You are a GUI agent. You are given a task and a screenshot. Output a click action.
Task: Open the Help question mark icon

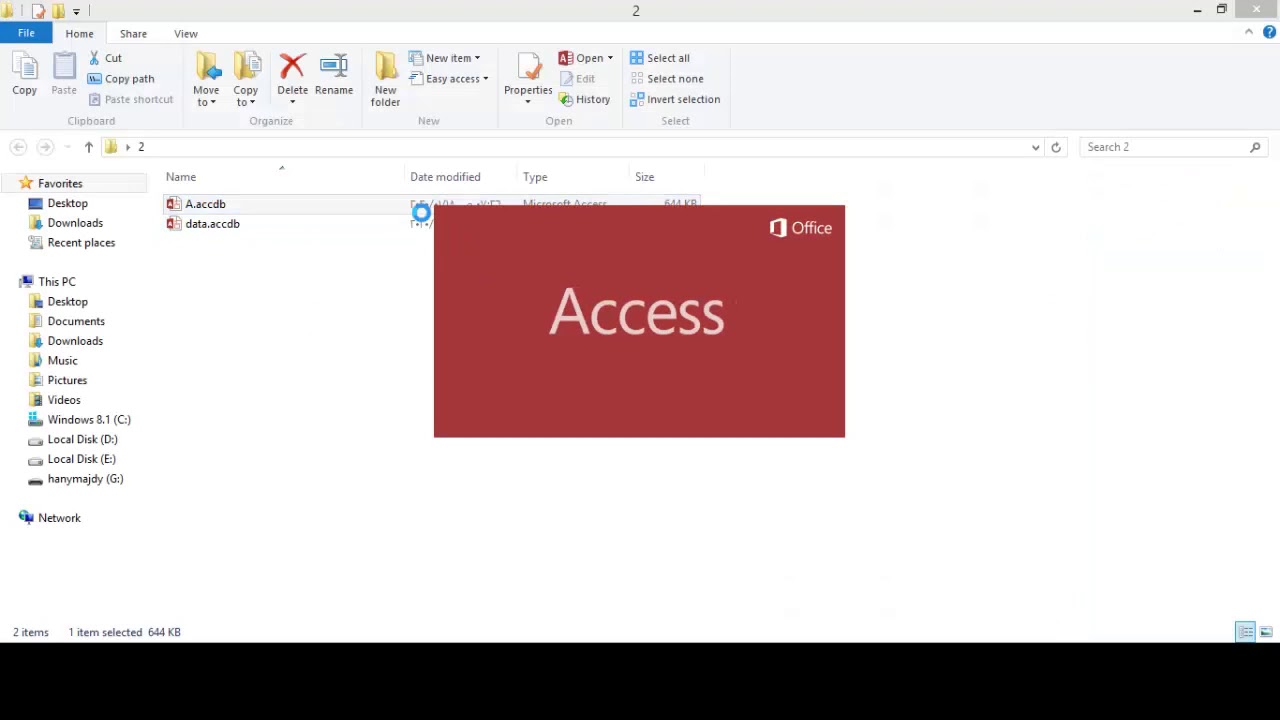click(x=1269, y=32)
